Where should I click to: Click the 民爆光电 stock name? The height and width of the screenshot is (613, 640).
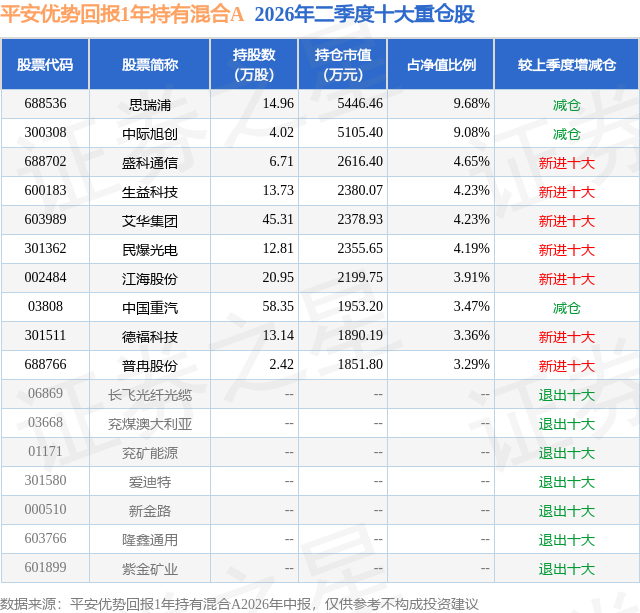(x=150, y=250)
